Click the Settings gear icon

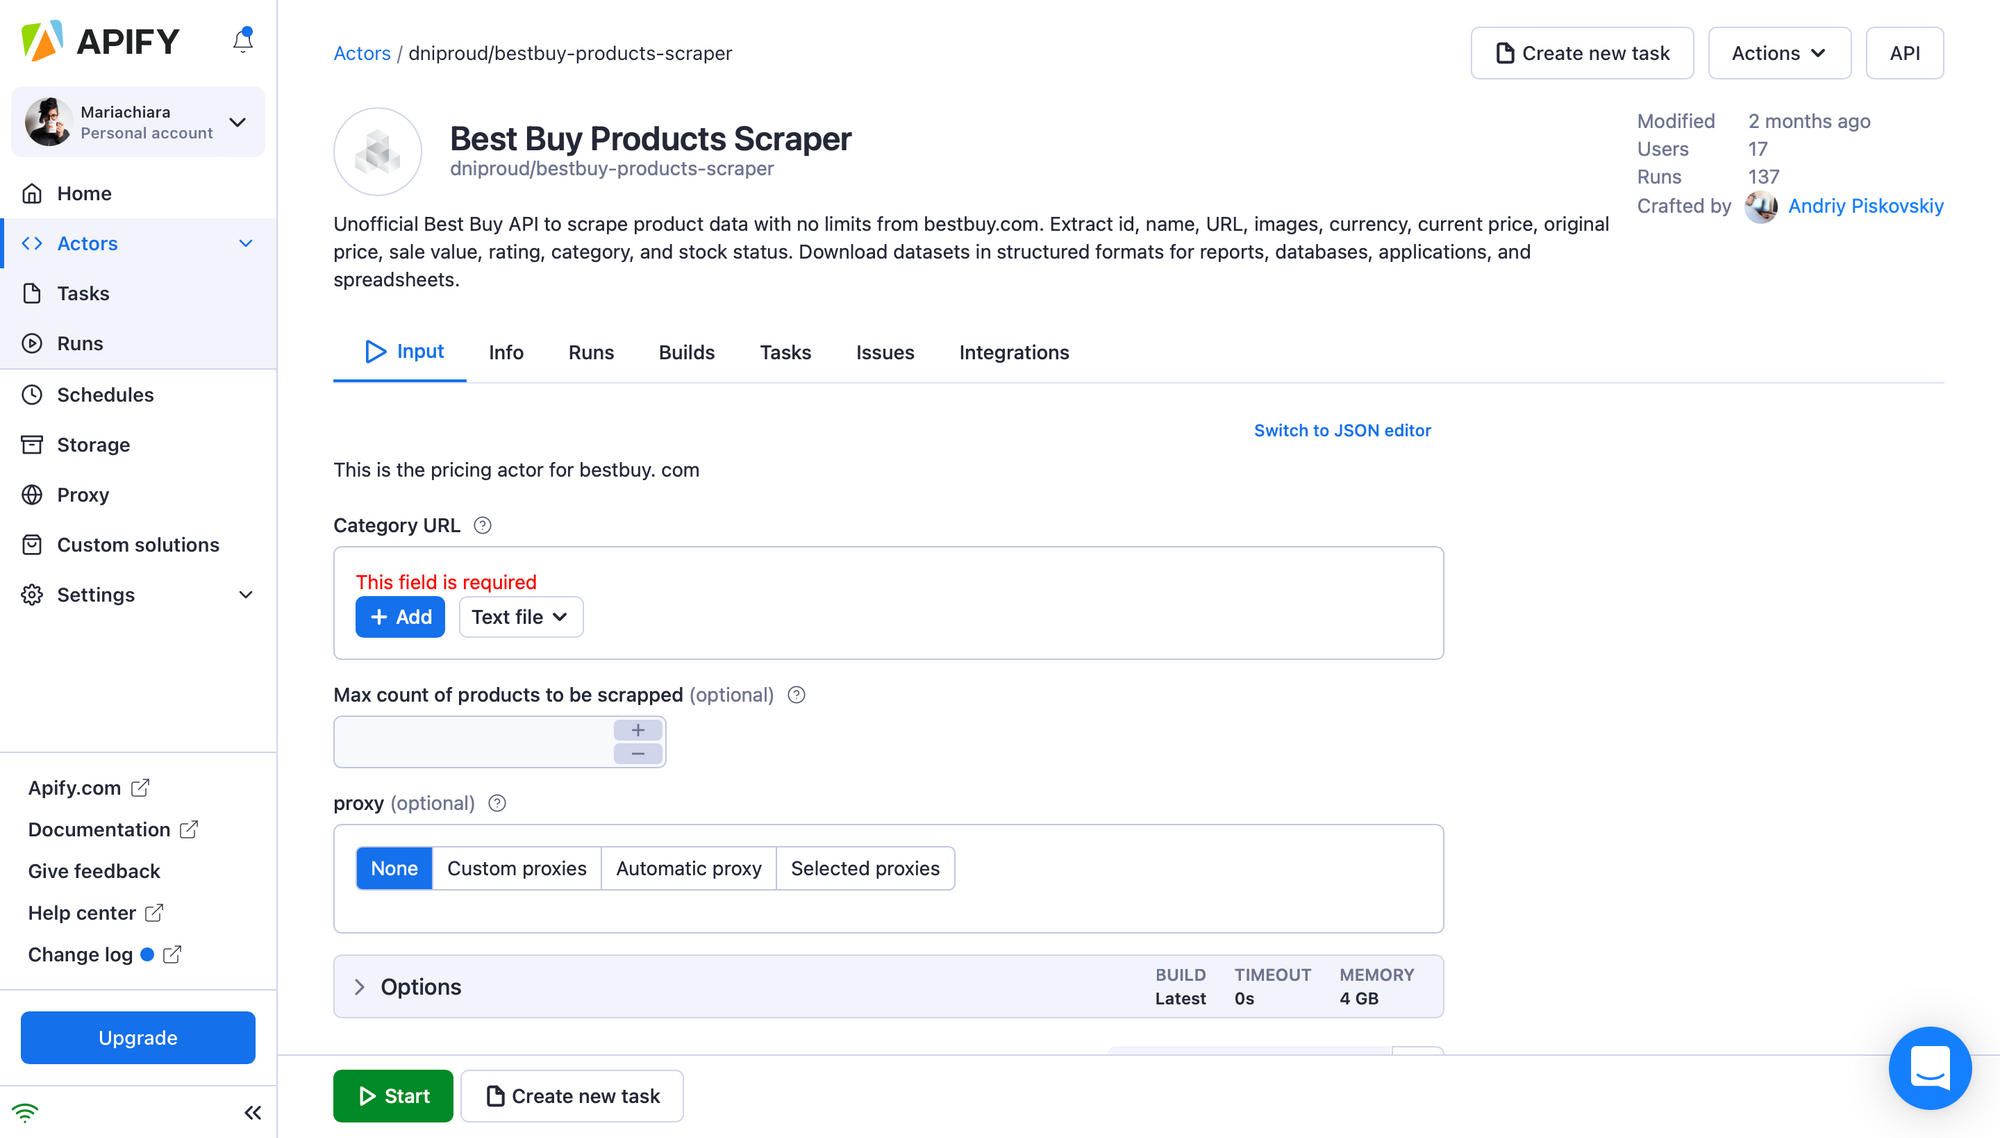tap(32, 594)
